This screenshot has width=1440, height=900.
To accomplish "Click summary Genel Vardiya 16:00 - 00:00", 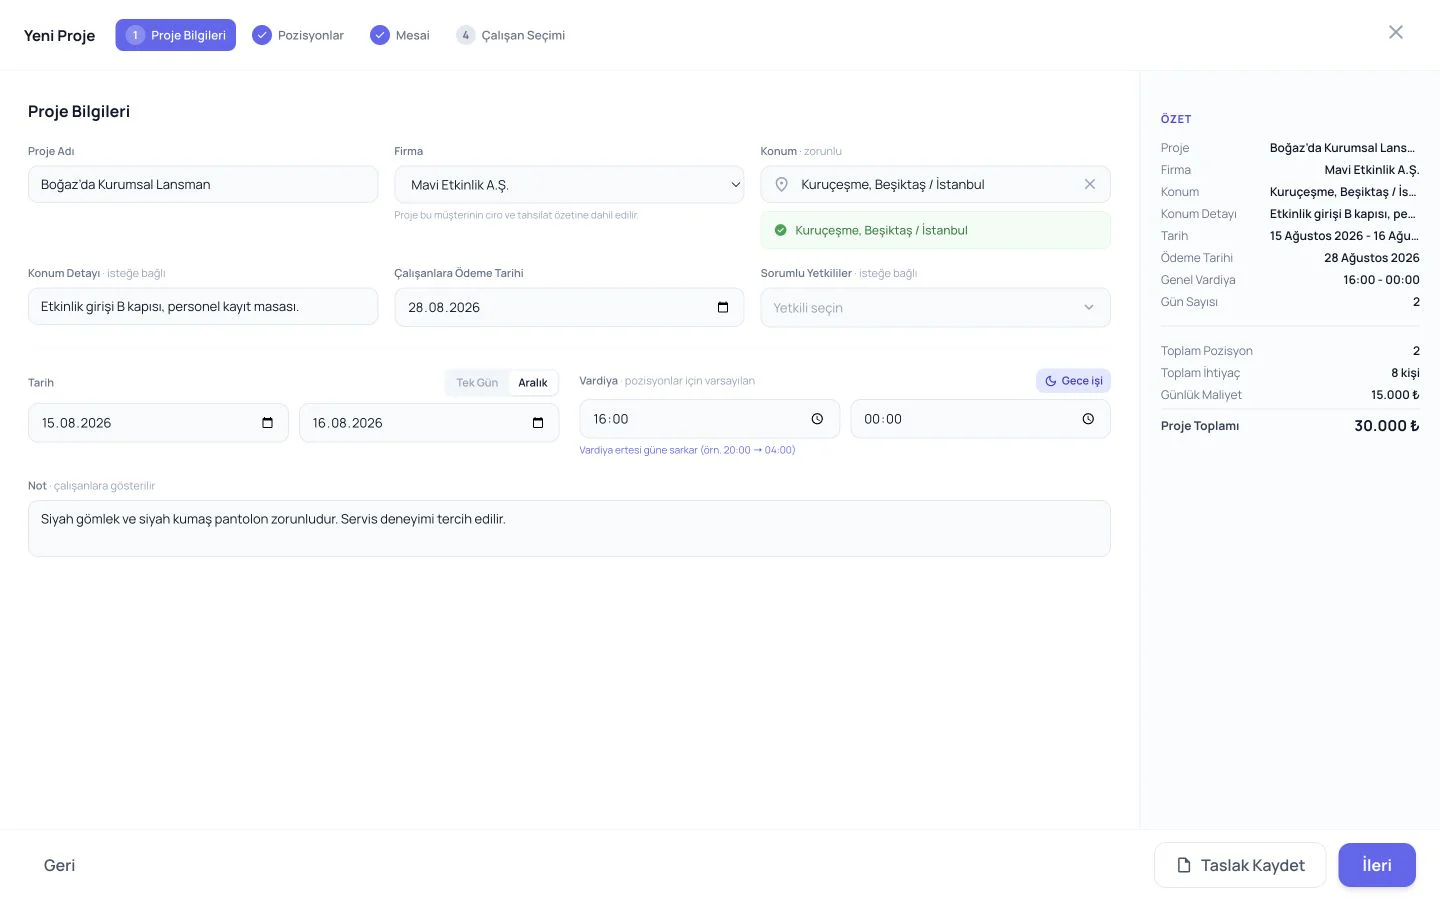I will [x=1381, y=280].
